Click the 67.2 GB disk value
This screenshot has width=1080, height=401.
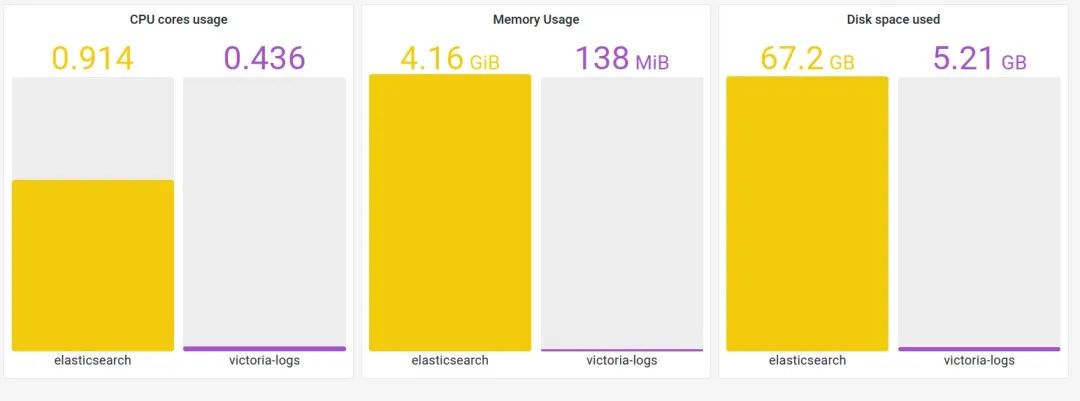807,58
